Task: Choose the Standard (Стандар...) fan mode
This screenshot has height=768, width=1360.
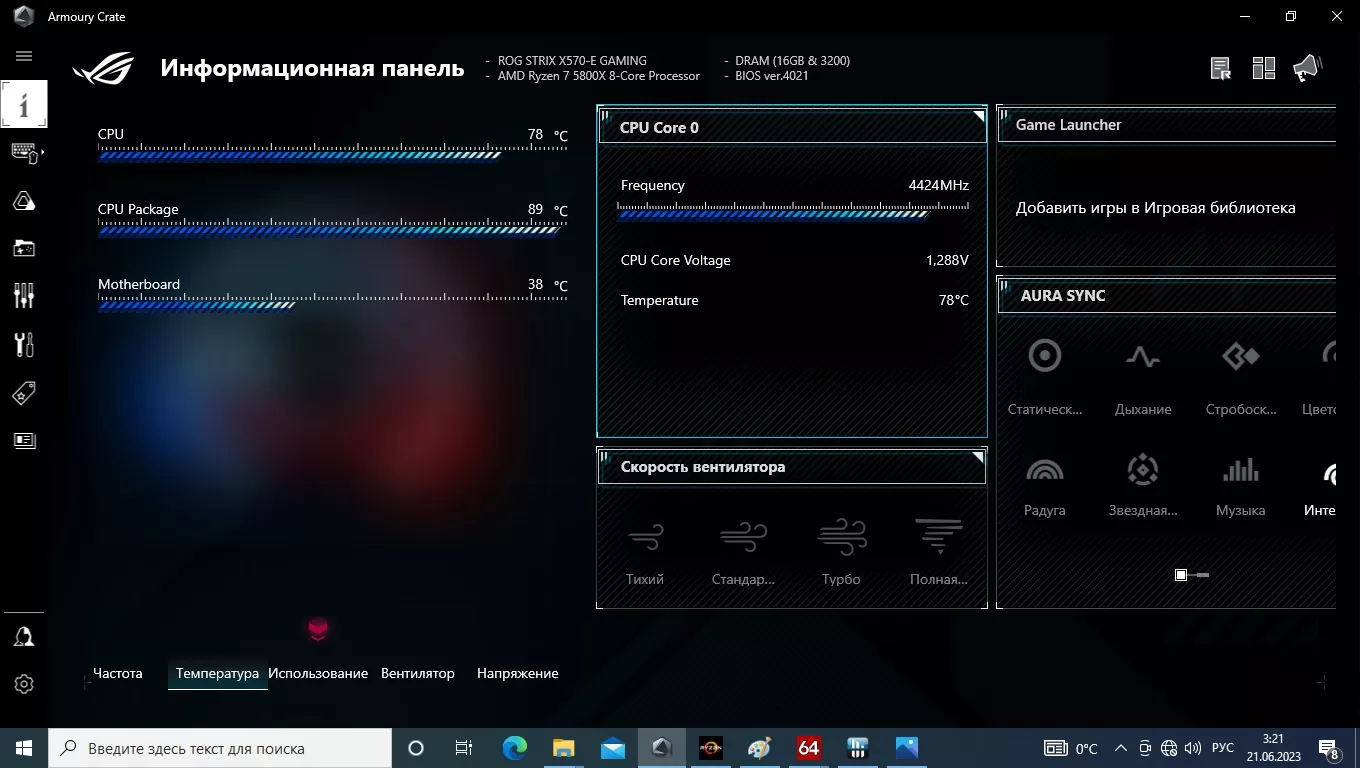Action: (x=743, y=552)
